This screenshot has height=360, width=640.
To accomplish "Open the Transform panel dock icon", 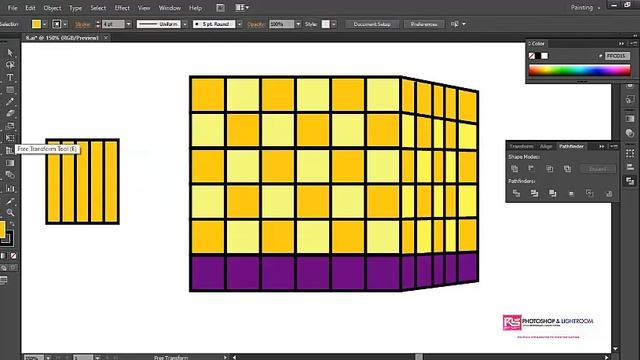I will coord(630,153).
